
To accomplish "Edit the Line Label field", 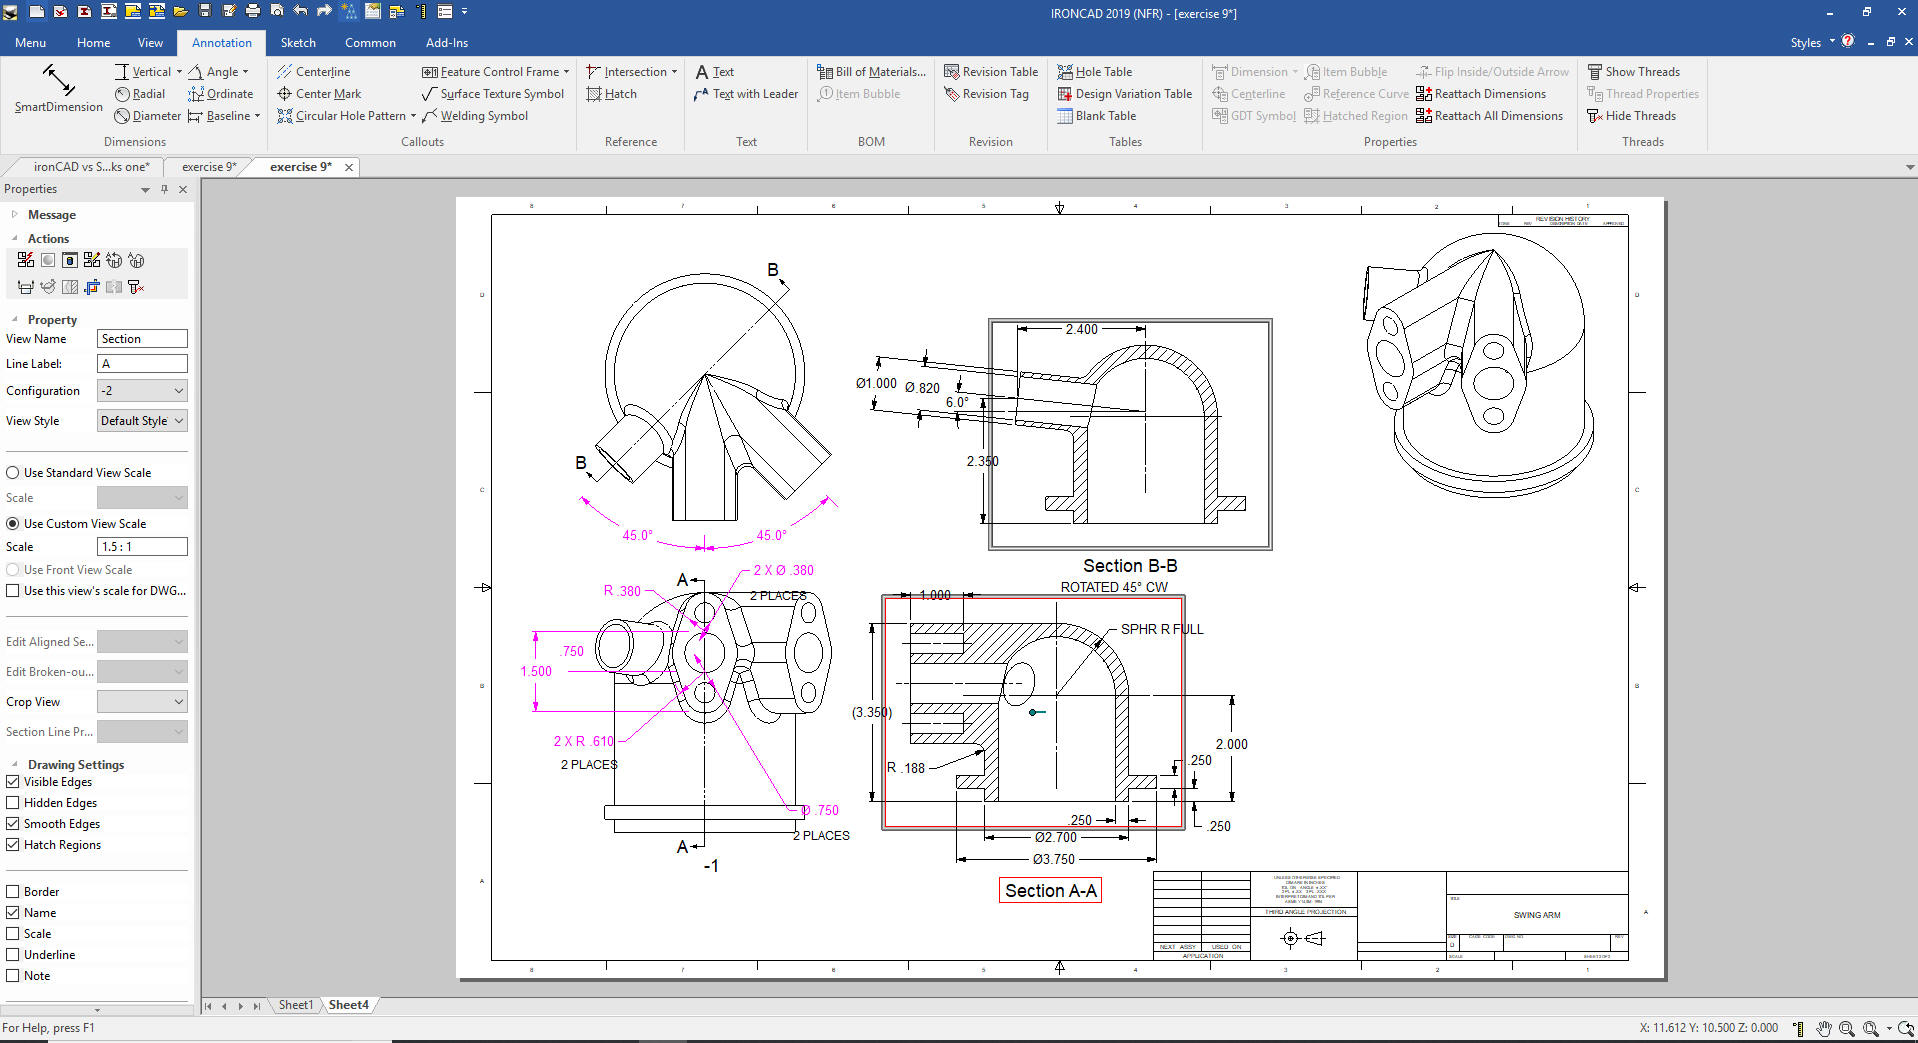I will [x=142, y=364].
